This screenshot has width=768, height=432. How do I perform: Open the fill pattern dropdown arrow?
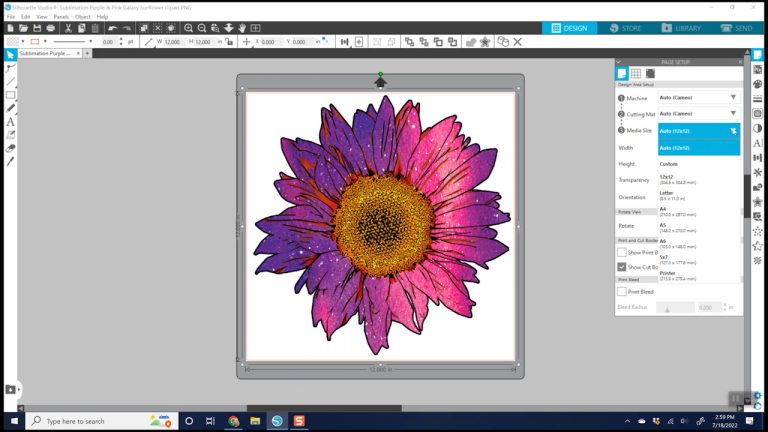tap(23, 42)
